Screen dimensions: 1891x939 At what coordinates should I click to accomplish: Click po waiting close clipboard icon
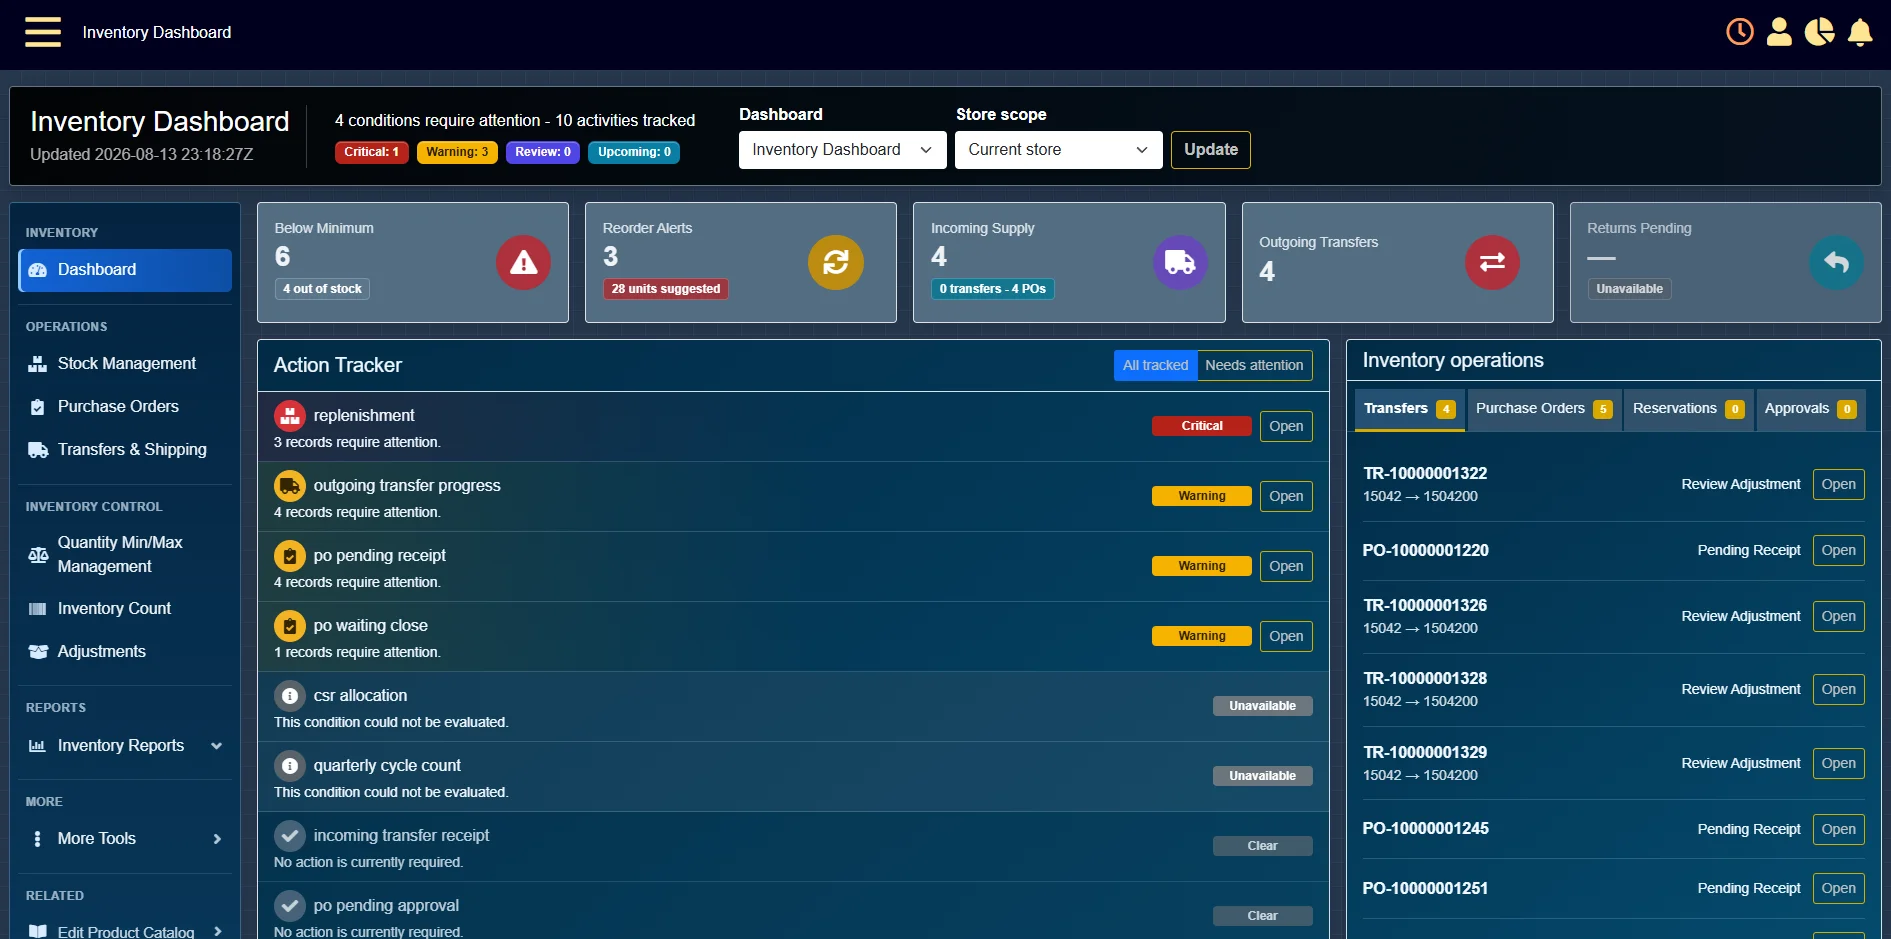click(x=290, y=626)
